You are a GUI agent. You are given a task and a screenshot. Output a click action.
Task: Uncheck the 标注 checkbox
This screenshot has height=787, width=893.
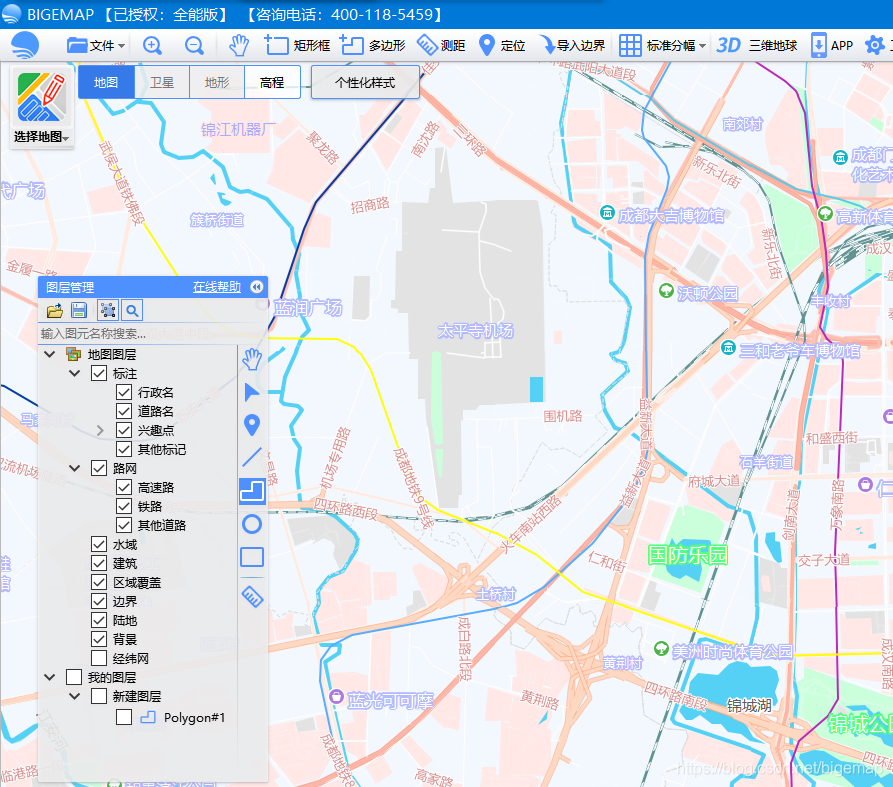click(x=99, y=374)
